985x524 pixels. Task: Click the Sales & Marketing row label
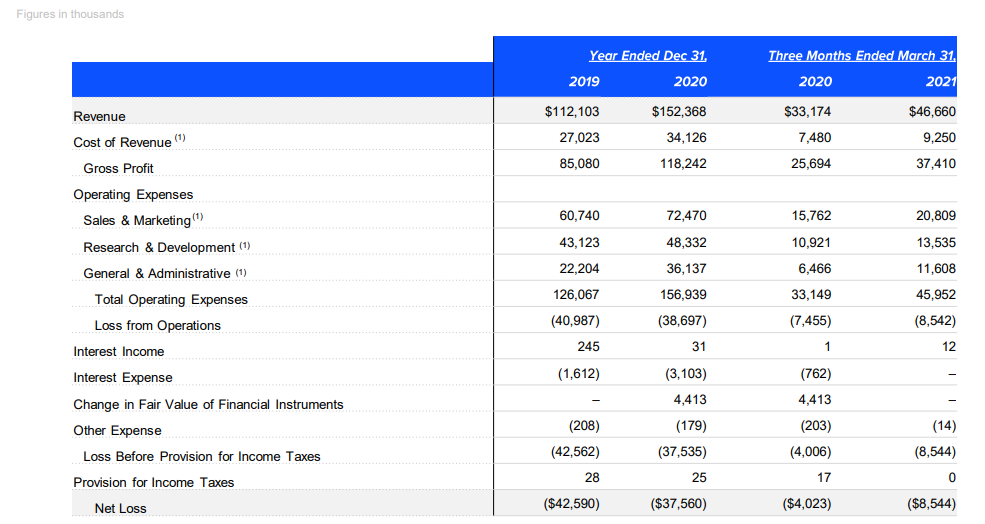point(136,221)
